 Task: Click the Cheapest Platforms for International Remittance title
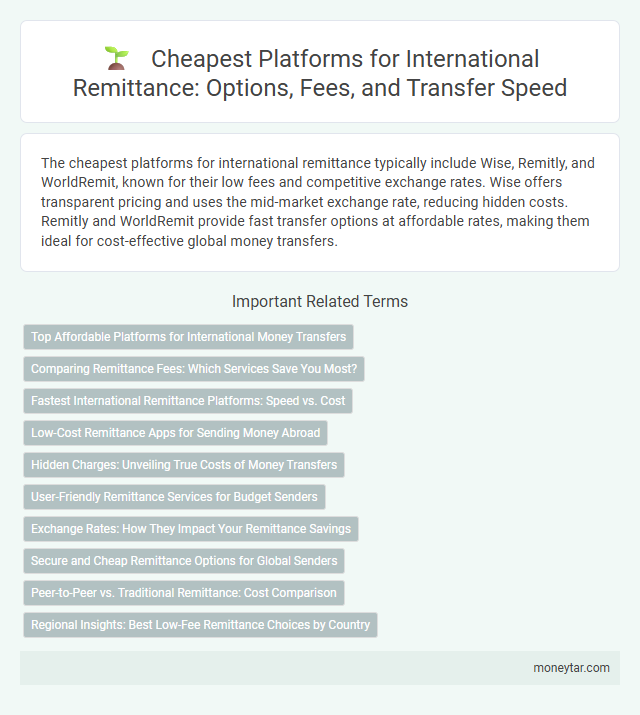320,73
